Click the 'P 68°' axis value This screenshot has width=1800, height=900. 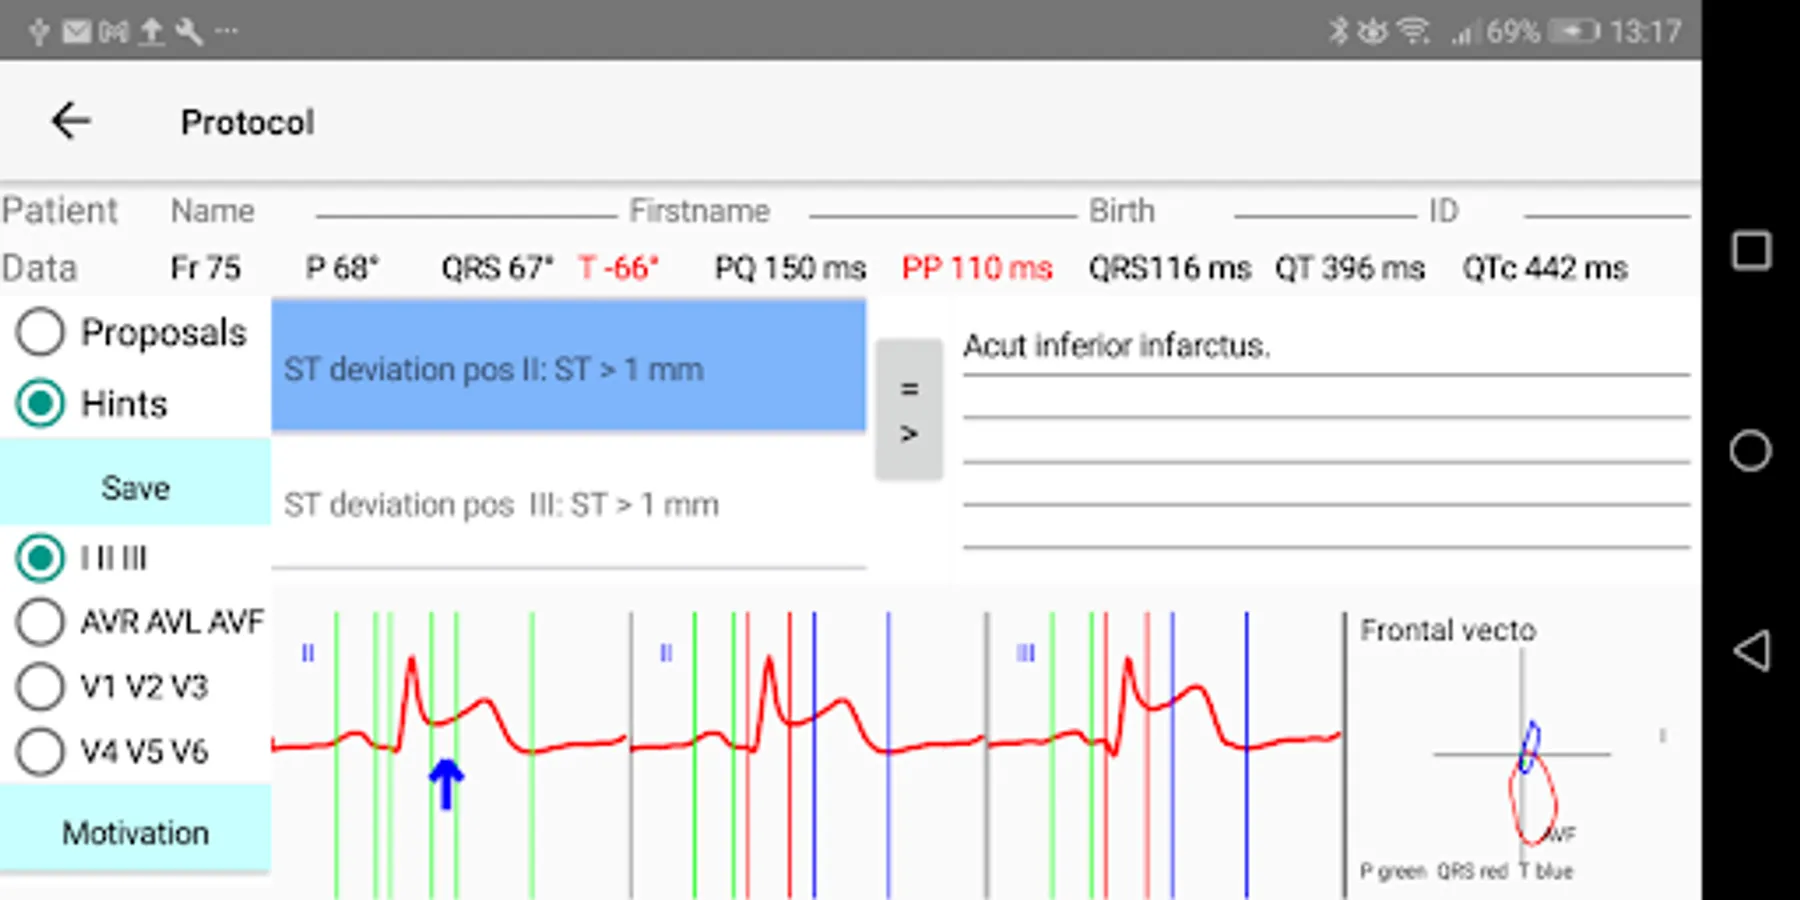(342, 268)
